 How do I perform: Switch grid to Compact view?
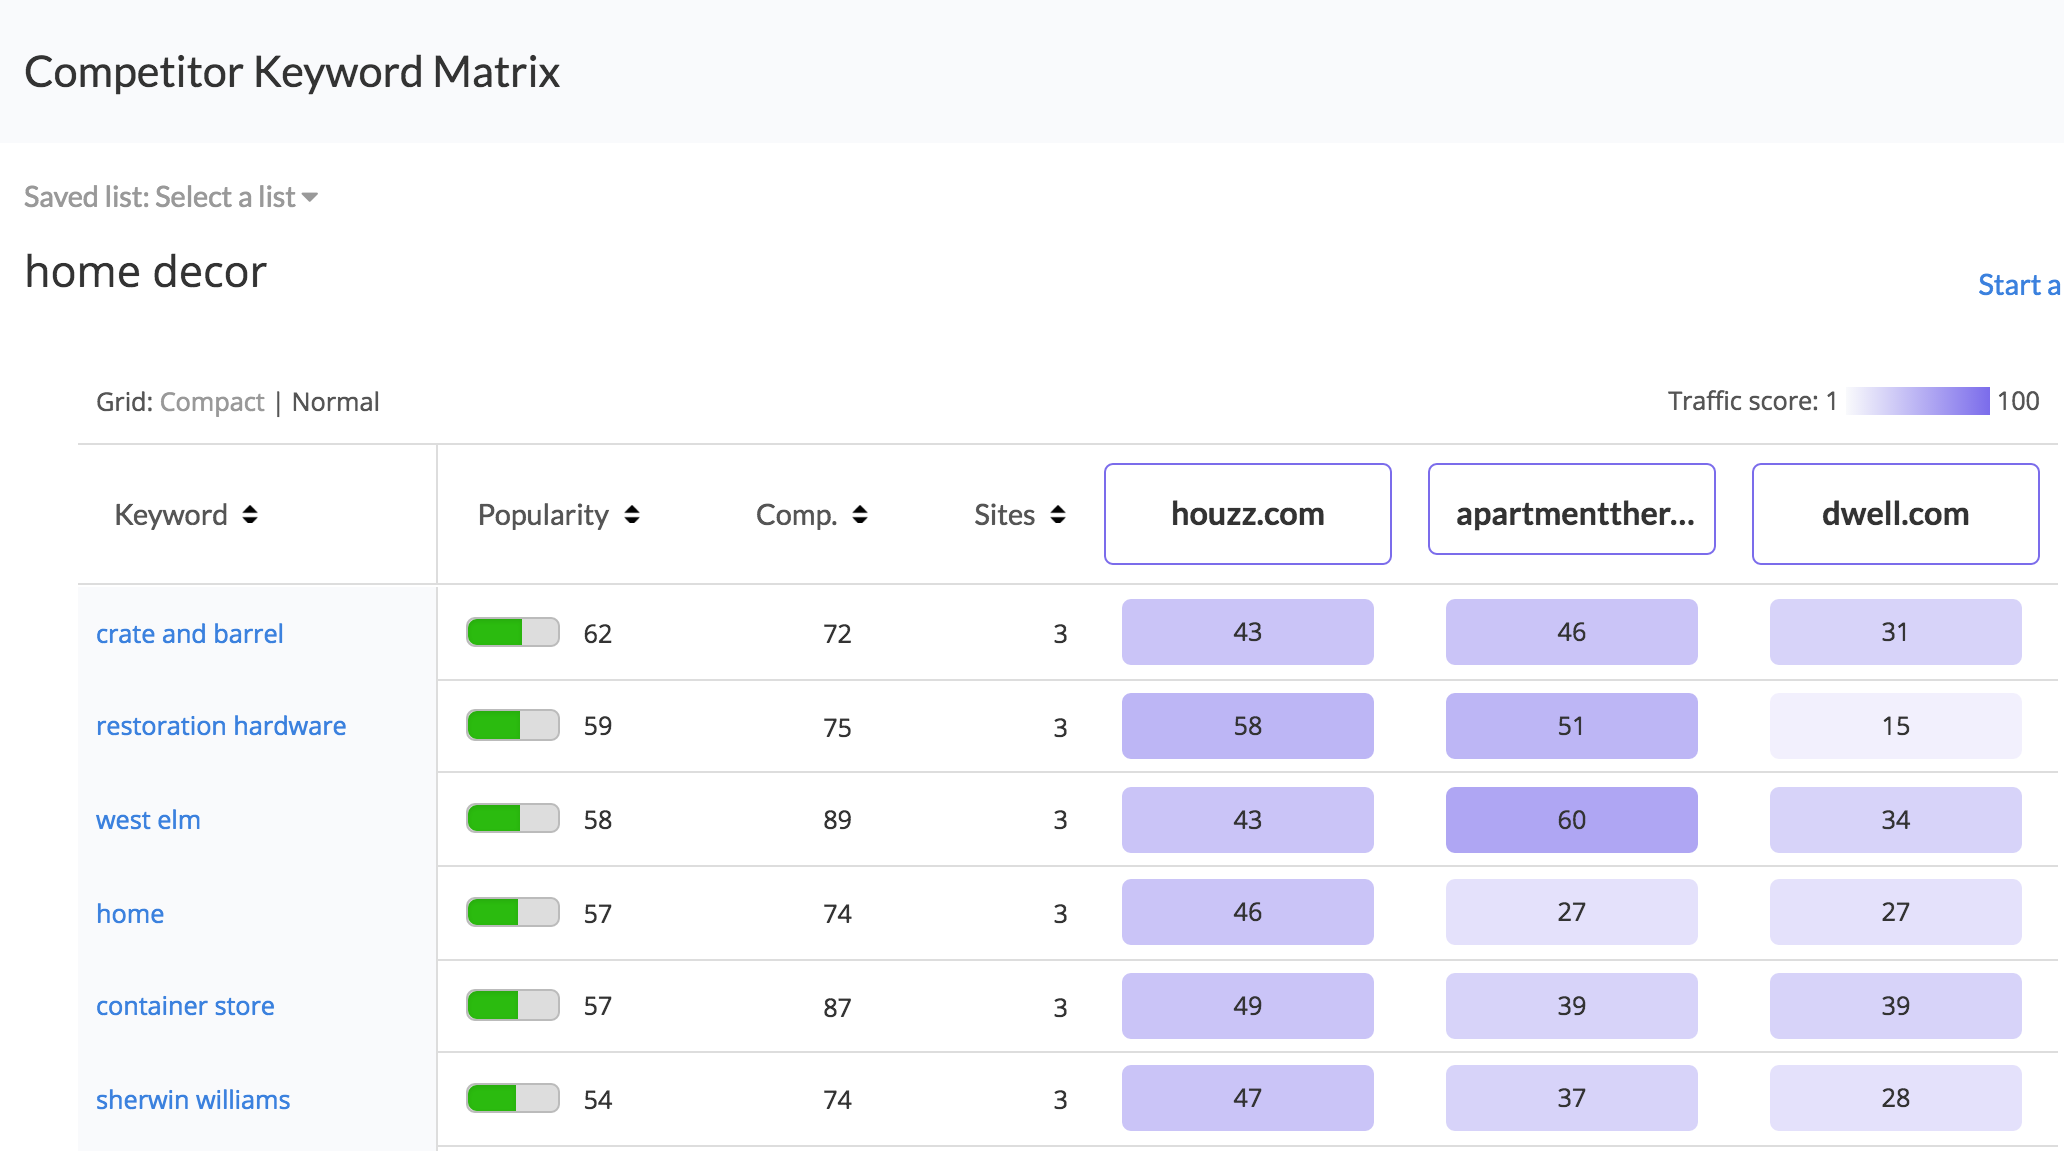pyautogui.click(x=212, y=402)
